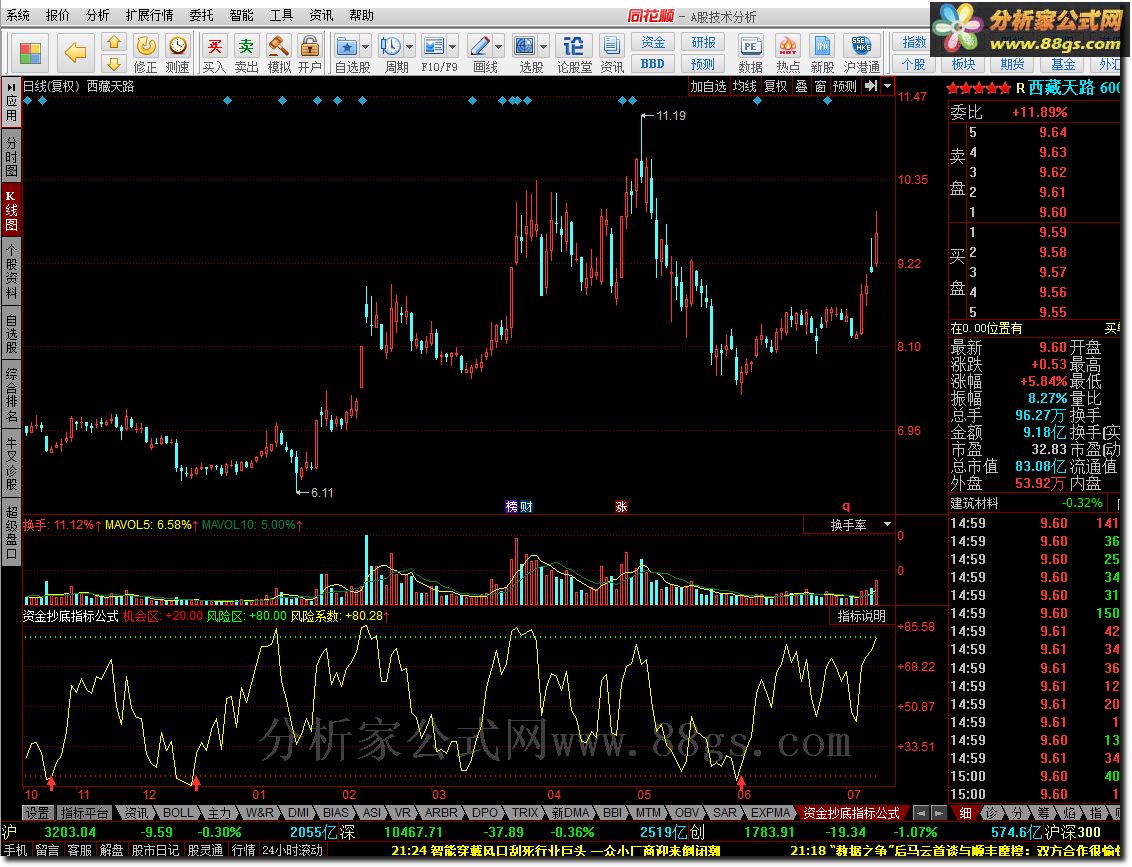This screenshot has height=867, width=1132.
Task: Select the W&R indicator tab
Action: tap(259, 812)
